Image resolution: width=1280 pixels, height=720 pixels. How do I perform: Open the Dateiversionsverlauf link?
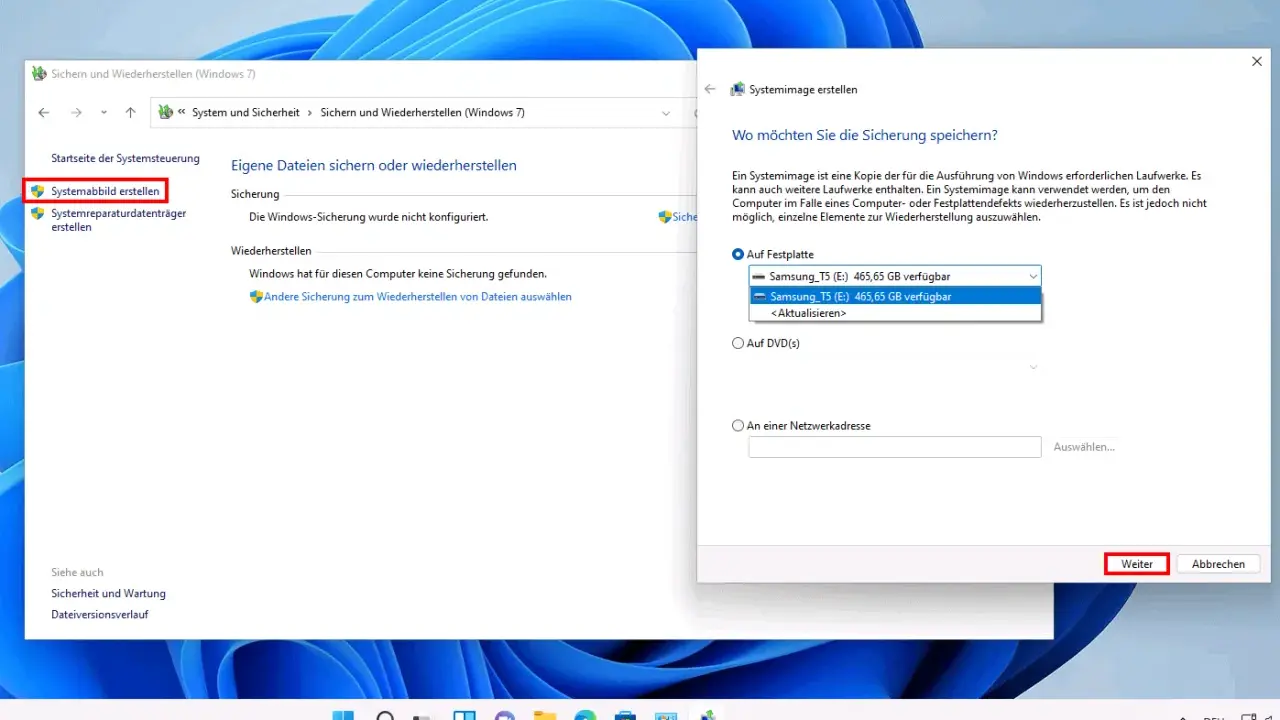coord(100,615)
